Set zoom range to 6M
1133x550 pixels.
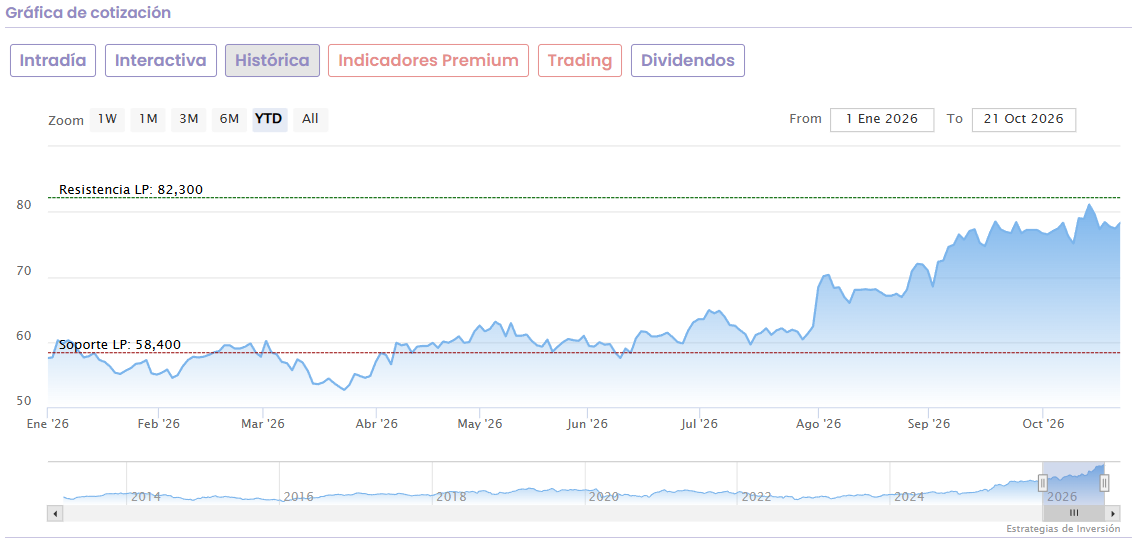coord(229,119)
